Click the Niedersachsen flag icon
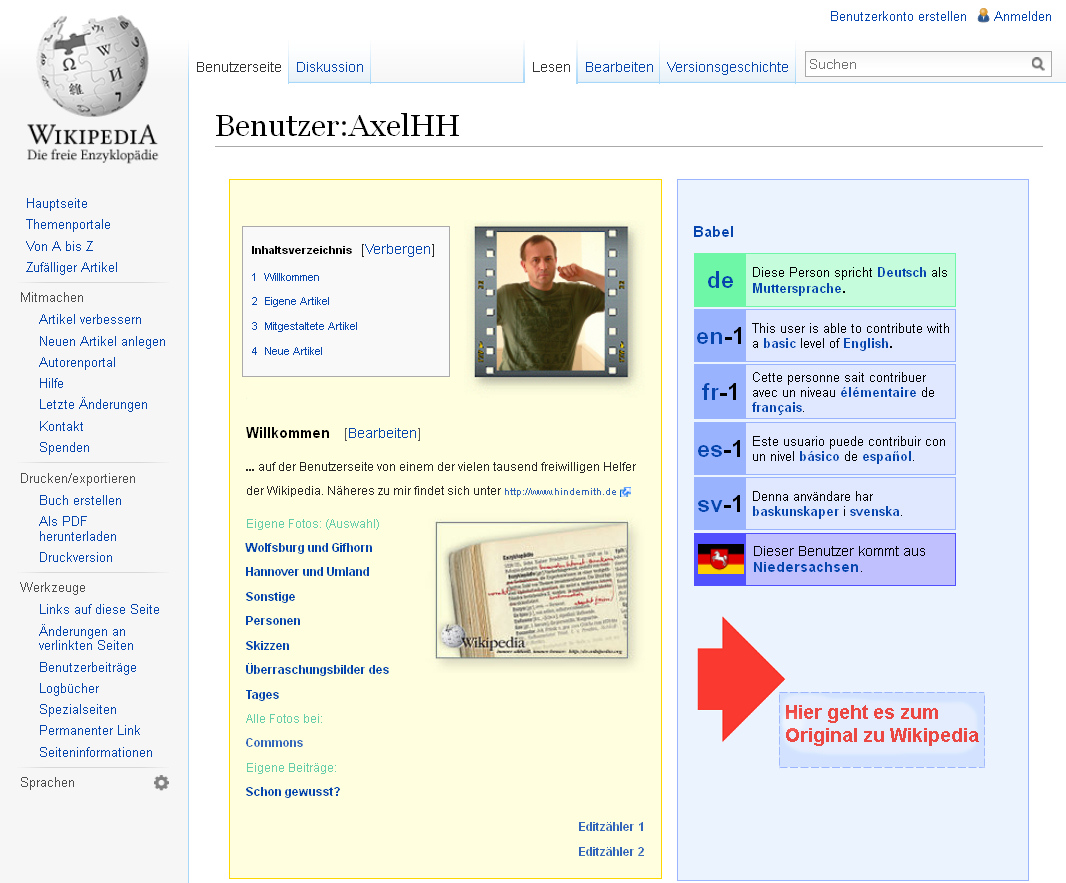 coord(721,559)
